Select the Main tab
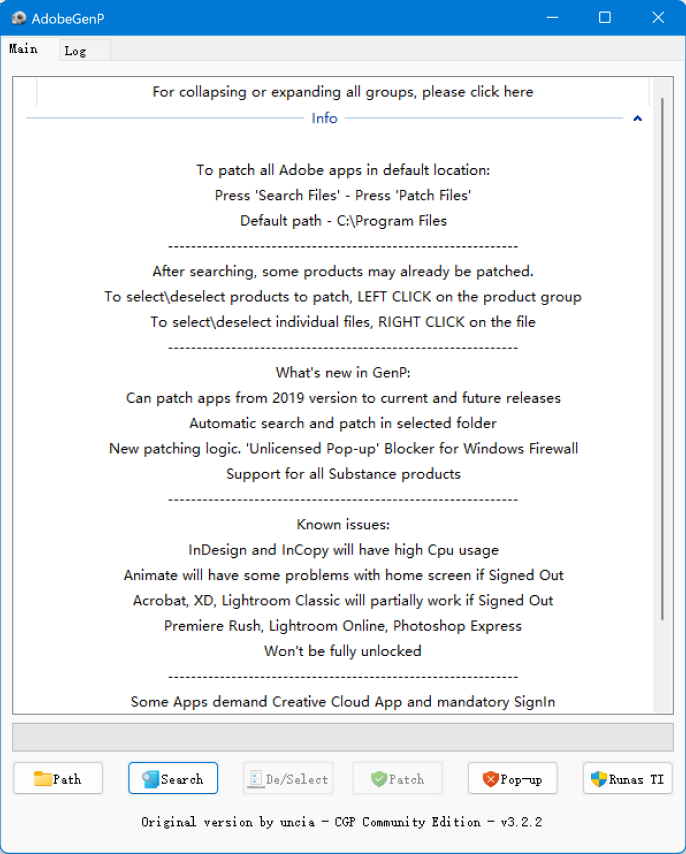686x854 pixels. click(x=24, y=49)
